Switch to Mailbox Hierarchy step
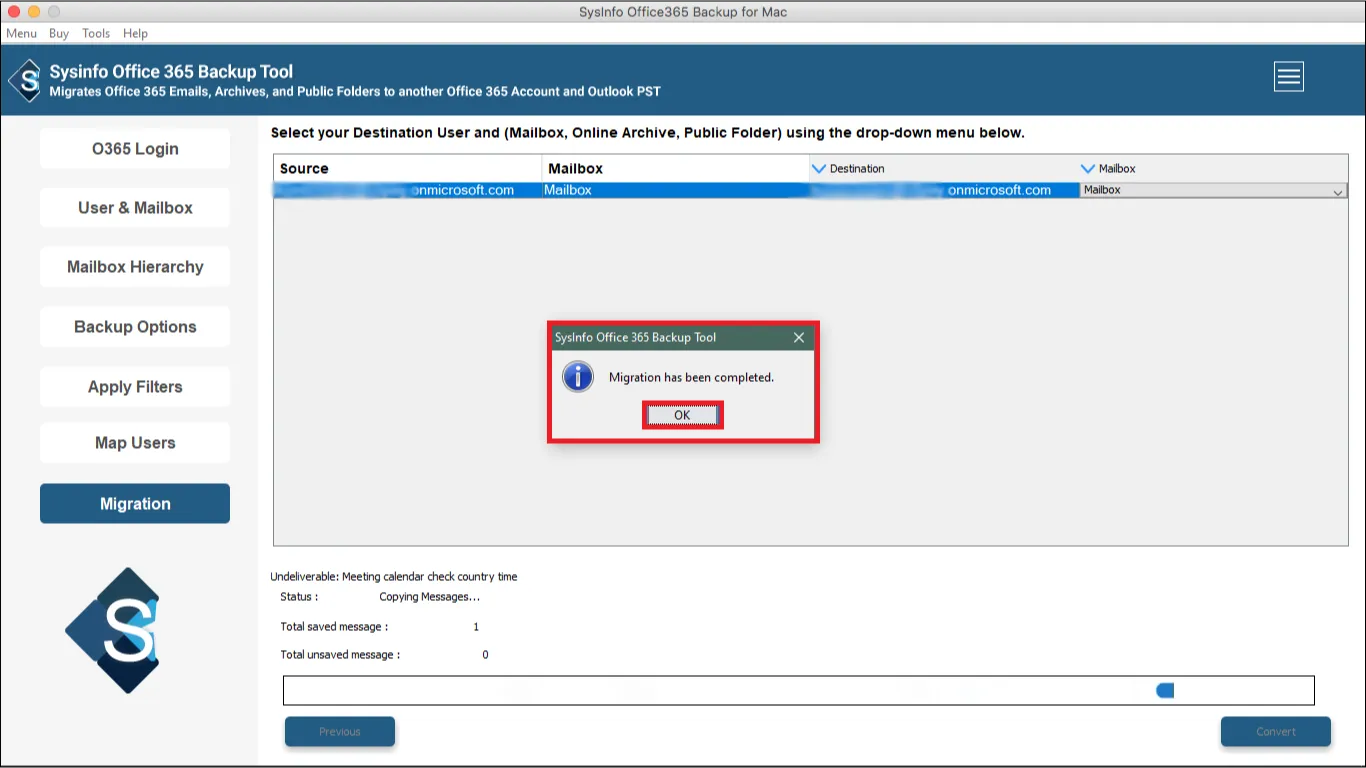 click(135, 267)
